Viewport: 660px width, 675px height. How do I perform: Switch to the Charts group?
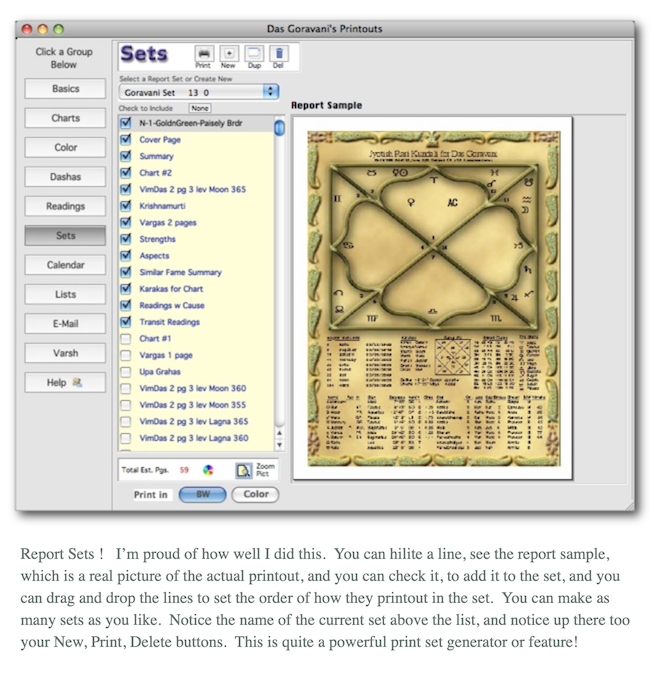(x=65, y=118)
